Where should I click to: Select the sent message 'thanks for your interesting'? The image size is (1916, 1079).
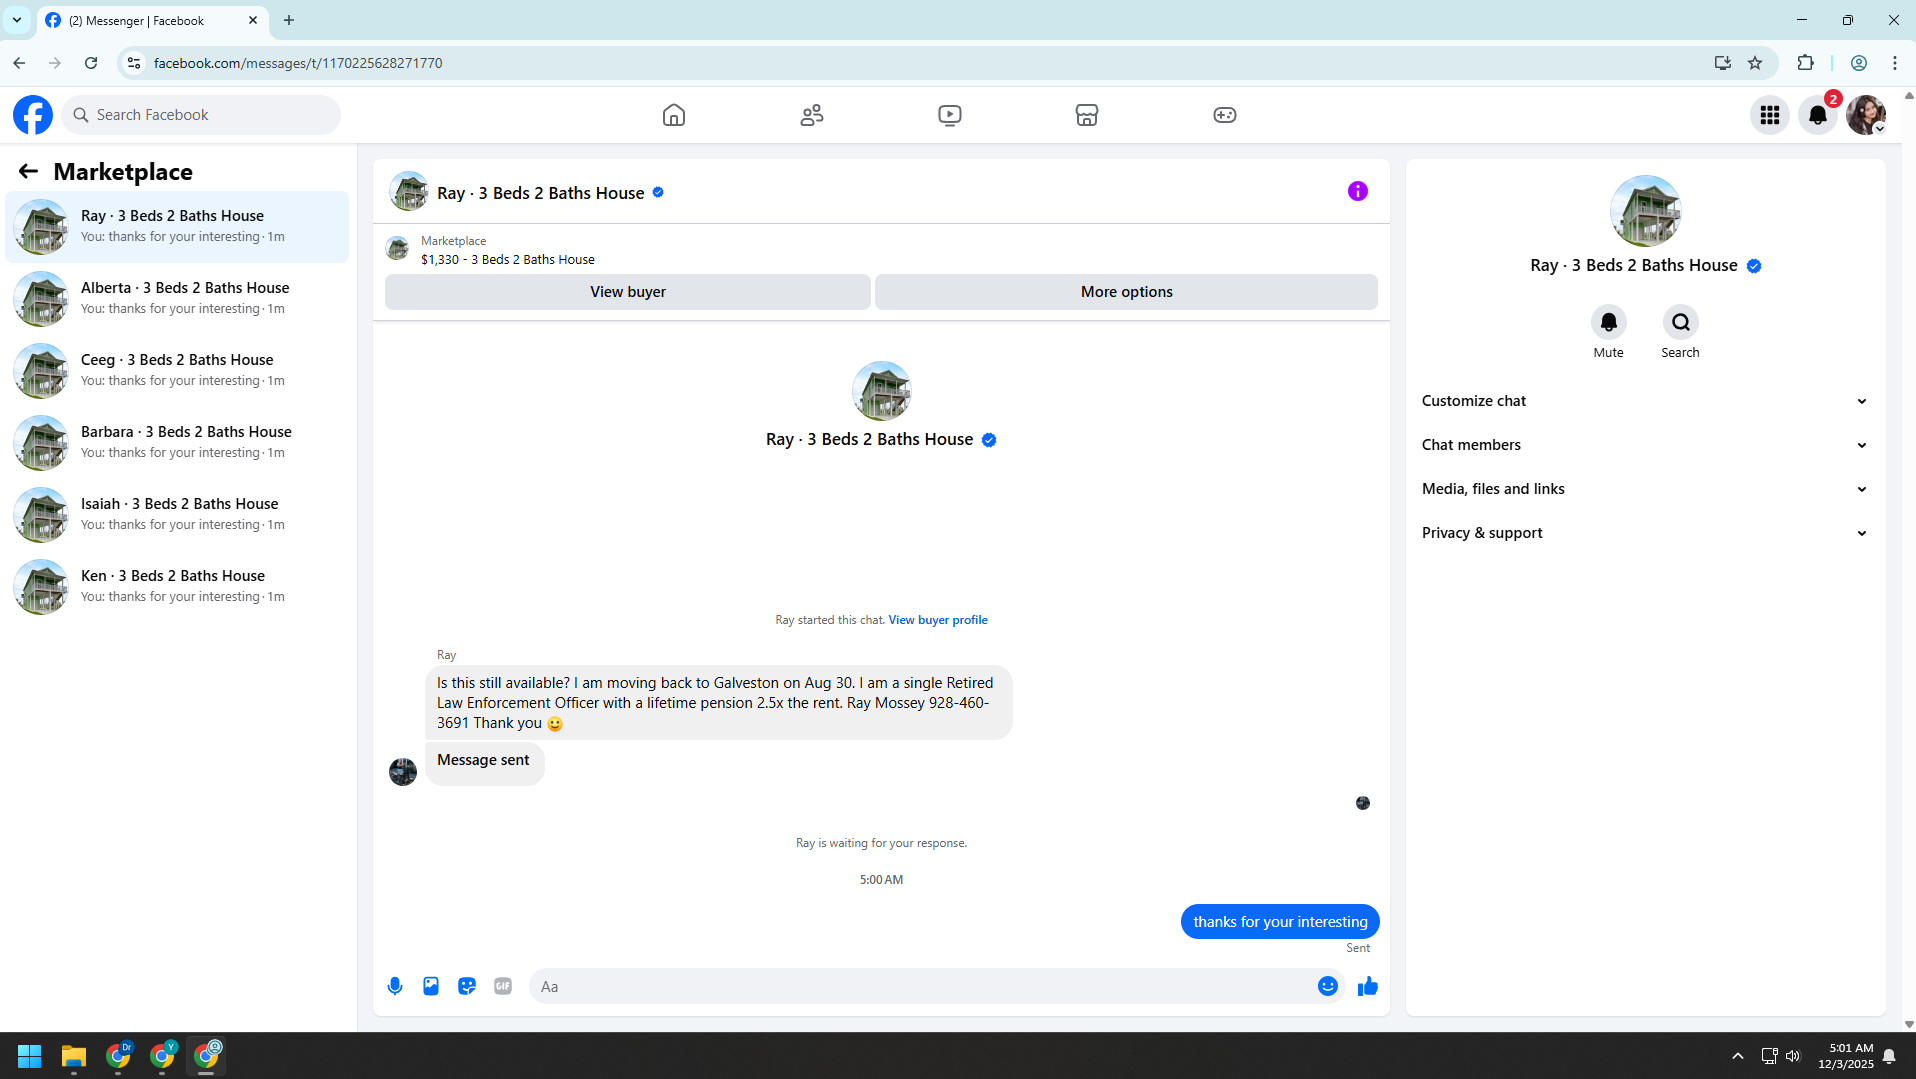[x=1280, y=922]
